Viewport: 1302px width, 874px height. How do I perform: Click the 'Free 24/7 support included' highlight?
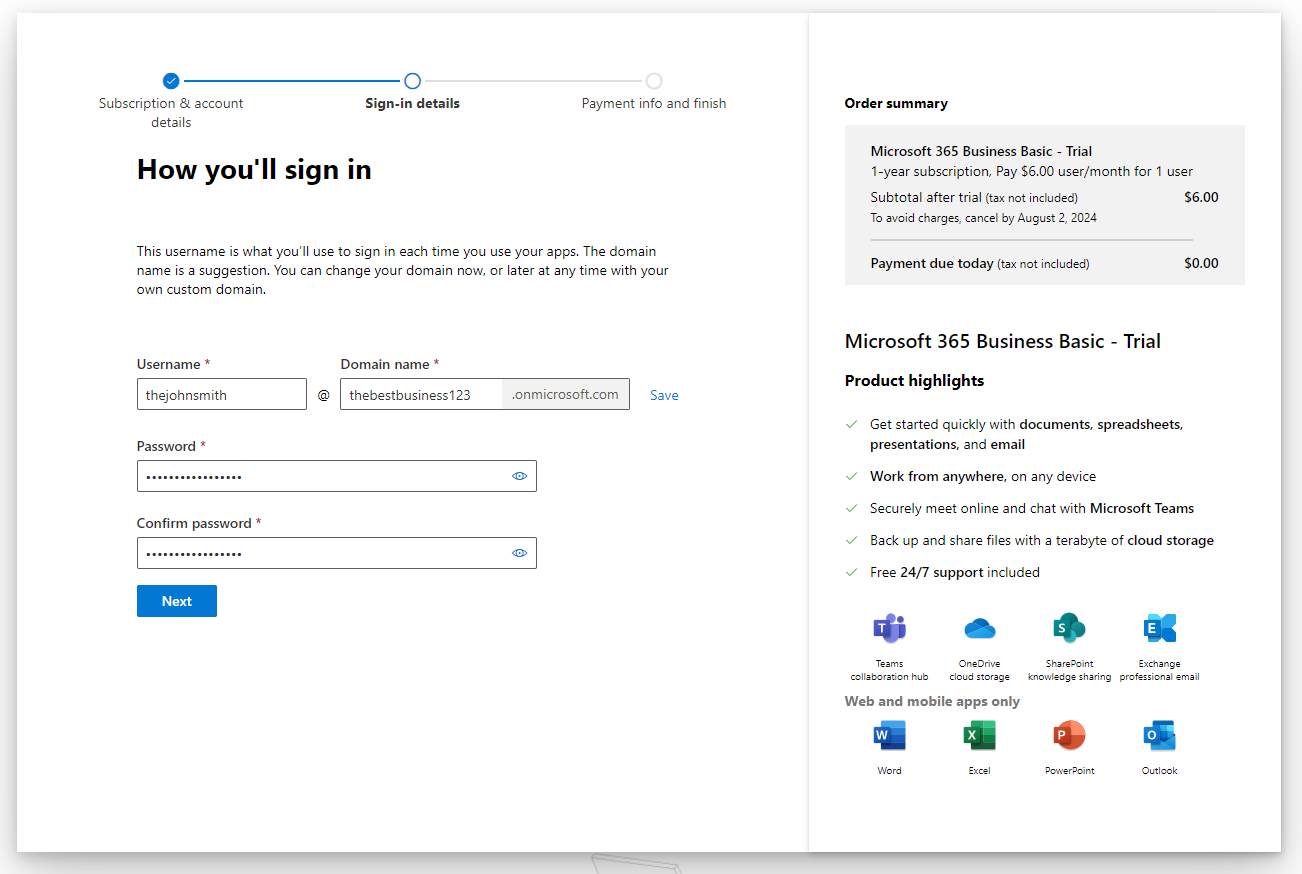[955, 572]
